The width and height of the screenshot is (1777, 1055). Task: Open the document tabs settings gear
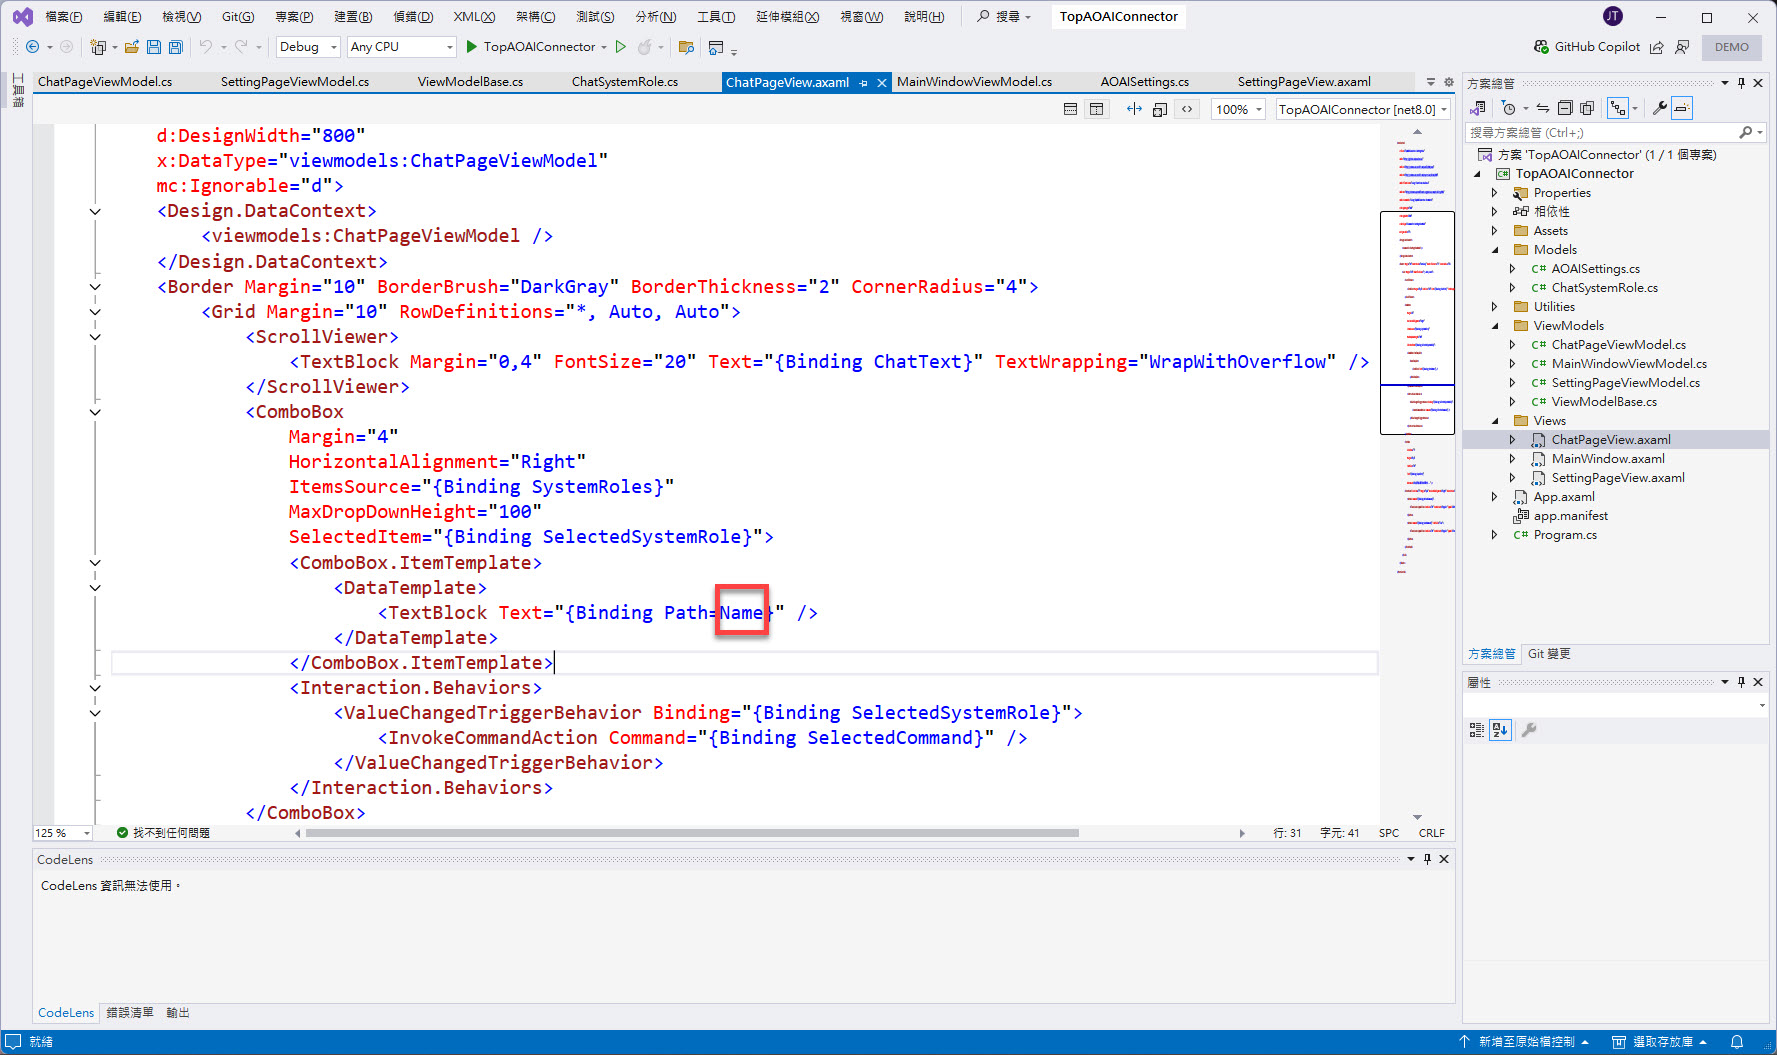click(x=1448, y=82)
